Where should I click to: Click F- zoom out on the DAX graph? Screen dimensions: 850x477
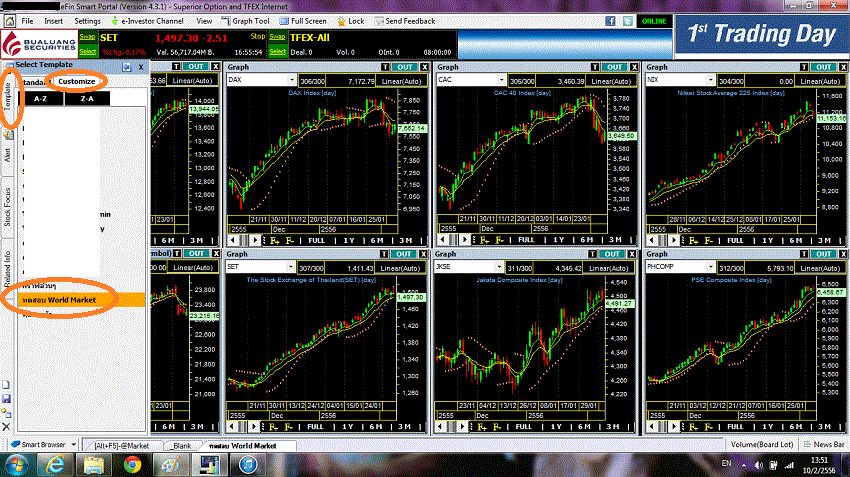tap(290, 240)
